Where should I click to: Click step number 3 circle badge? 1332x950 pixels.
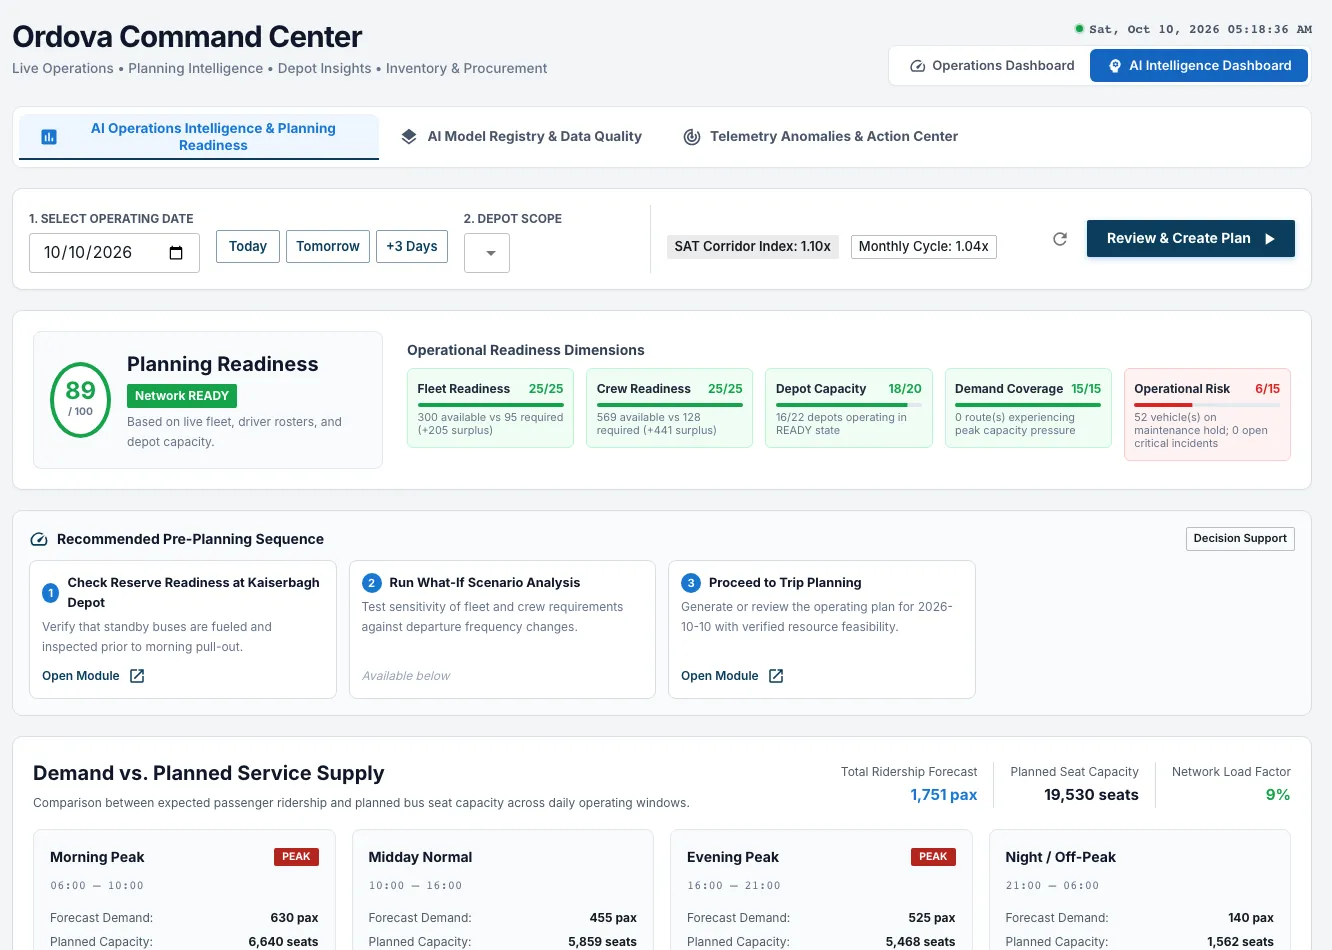click(691, 583)
